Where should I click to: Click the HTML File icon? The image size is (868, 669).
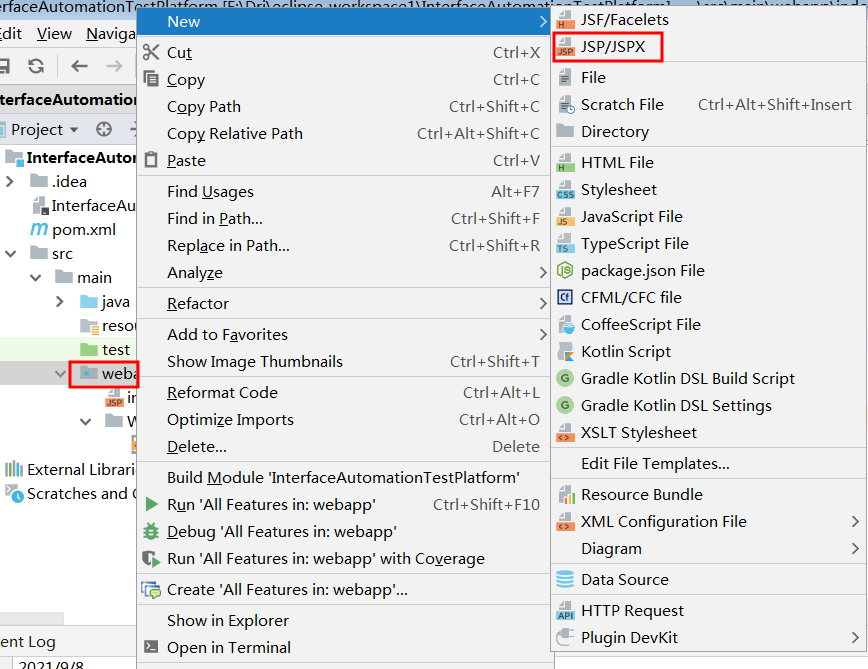pyautogui.click(x=565, y=163)
